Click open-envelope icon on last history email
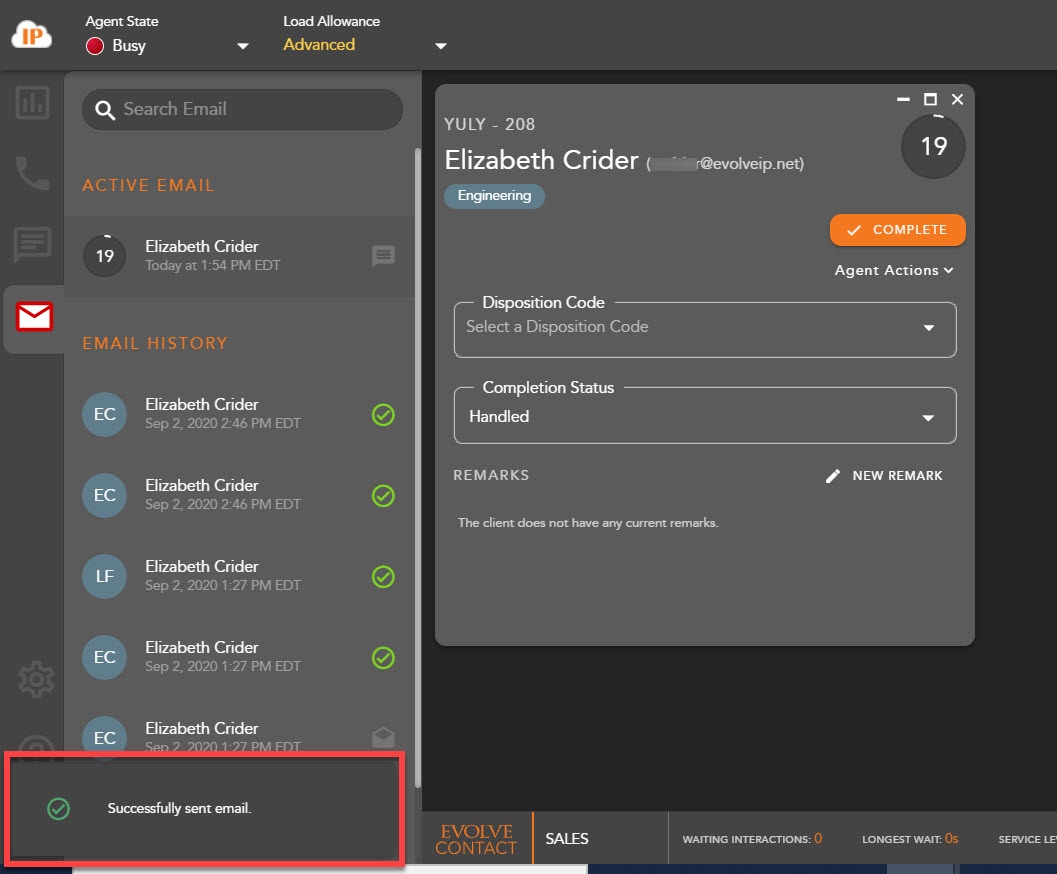This screenshot has height=874, width=1057. click(383, 737)
